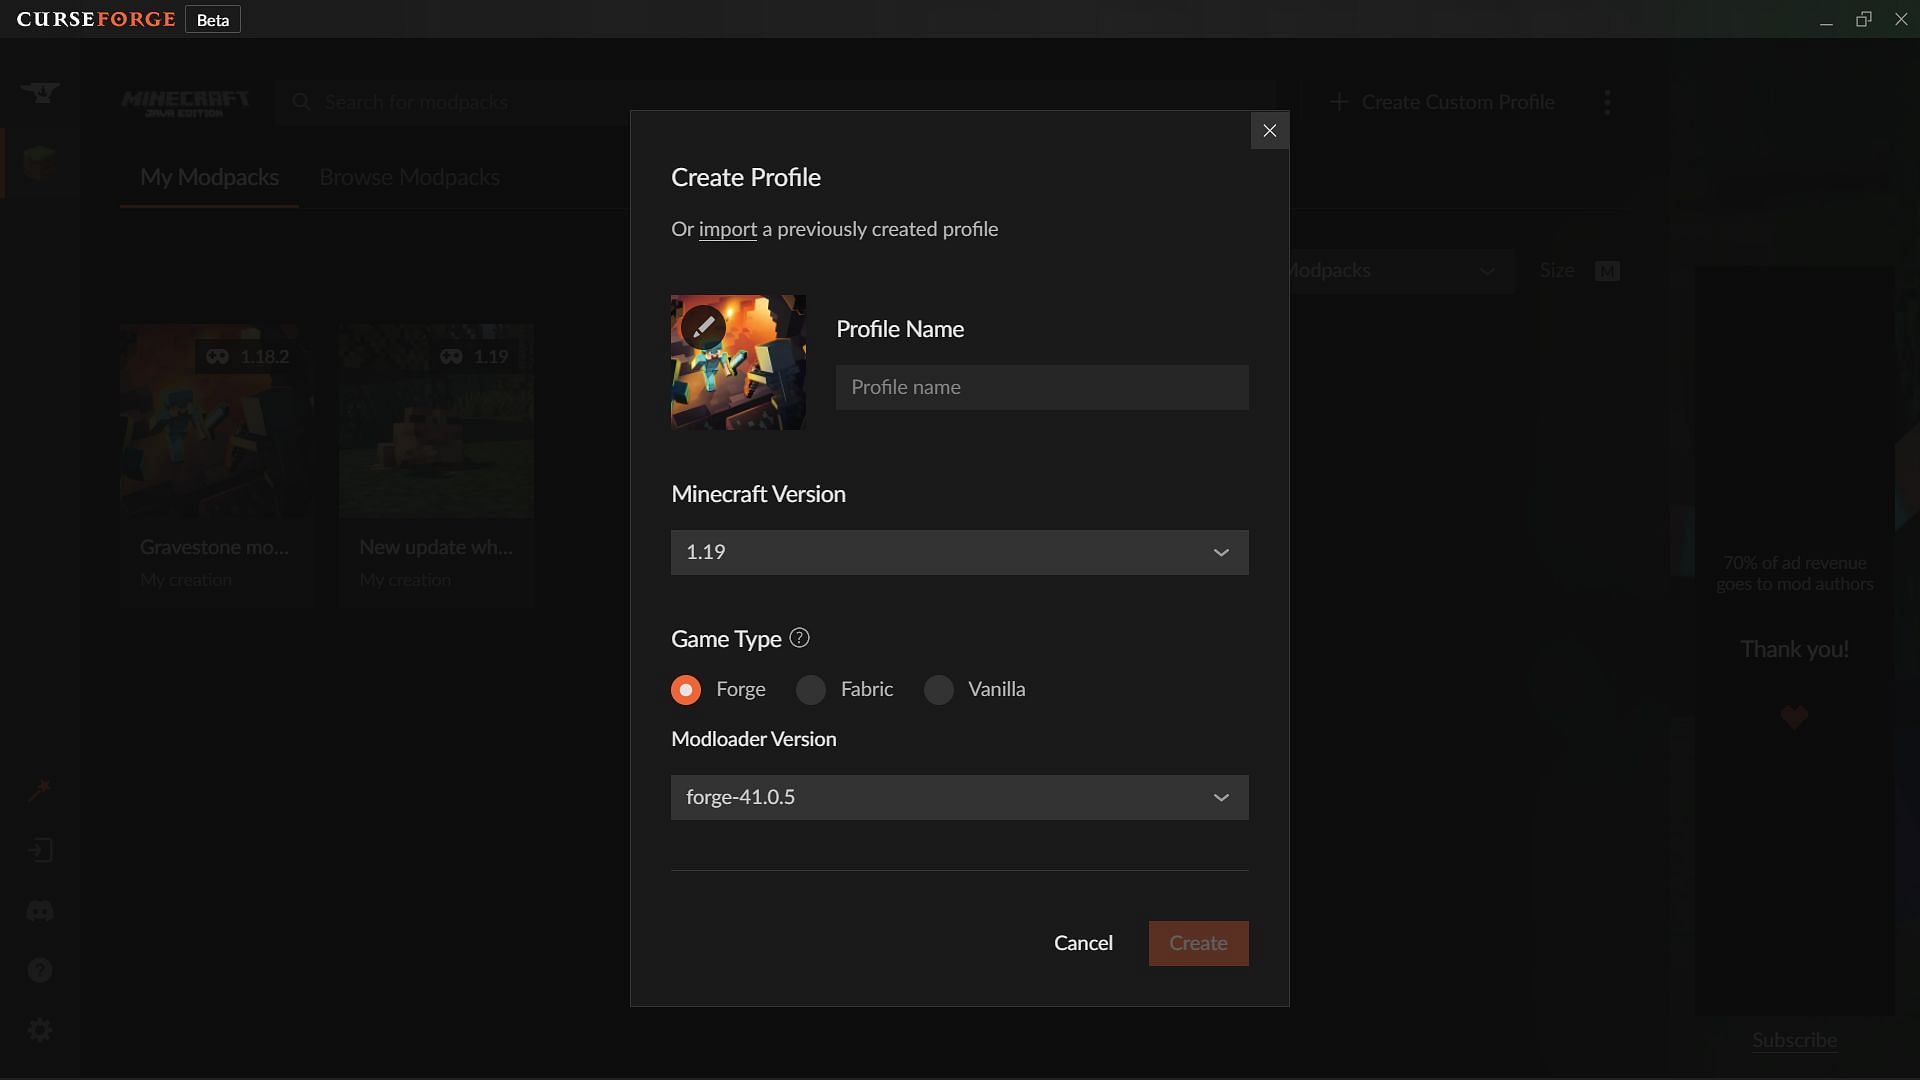1920x1080 pixels.
Task: Click the Create button to confirm profile
Action: point(1197,943)
